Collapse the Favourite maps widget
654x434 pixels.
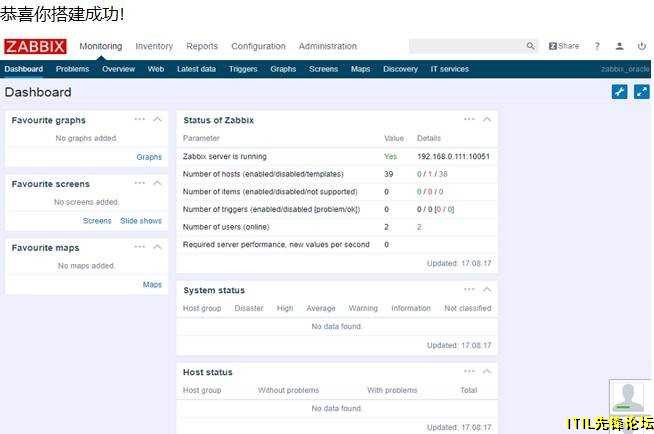157,247
